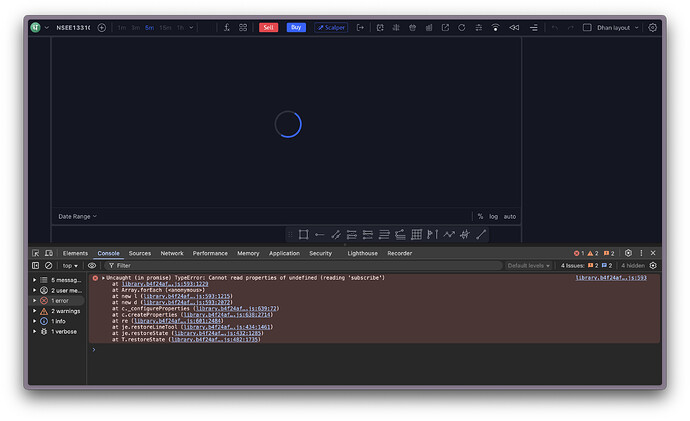Switch to the Performance tab
This screenshot has width=690, height=421.
click(x=210, y=253)
